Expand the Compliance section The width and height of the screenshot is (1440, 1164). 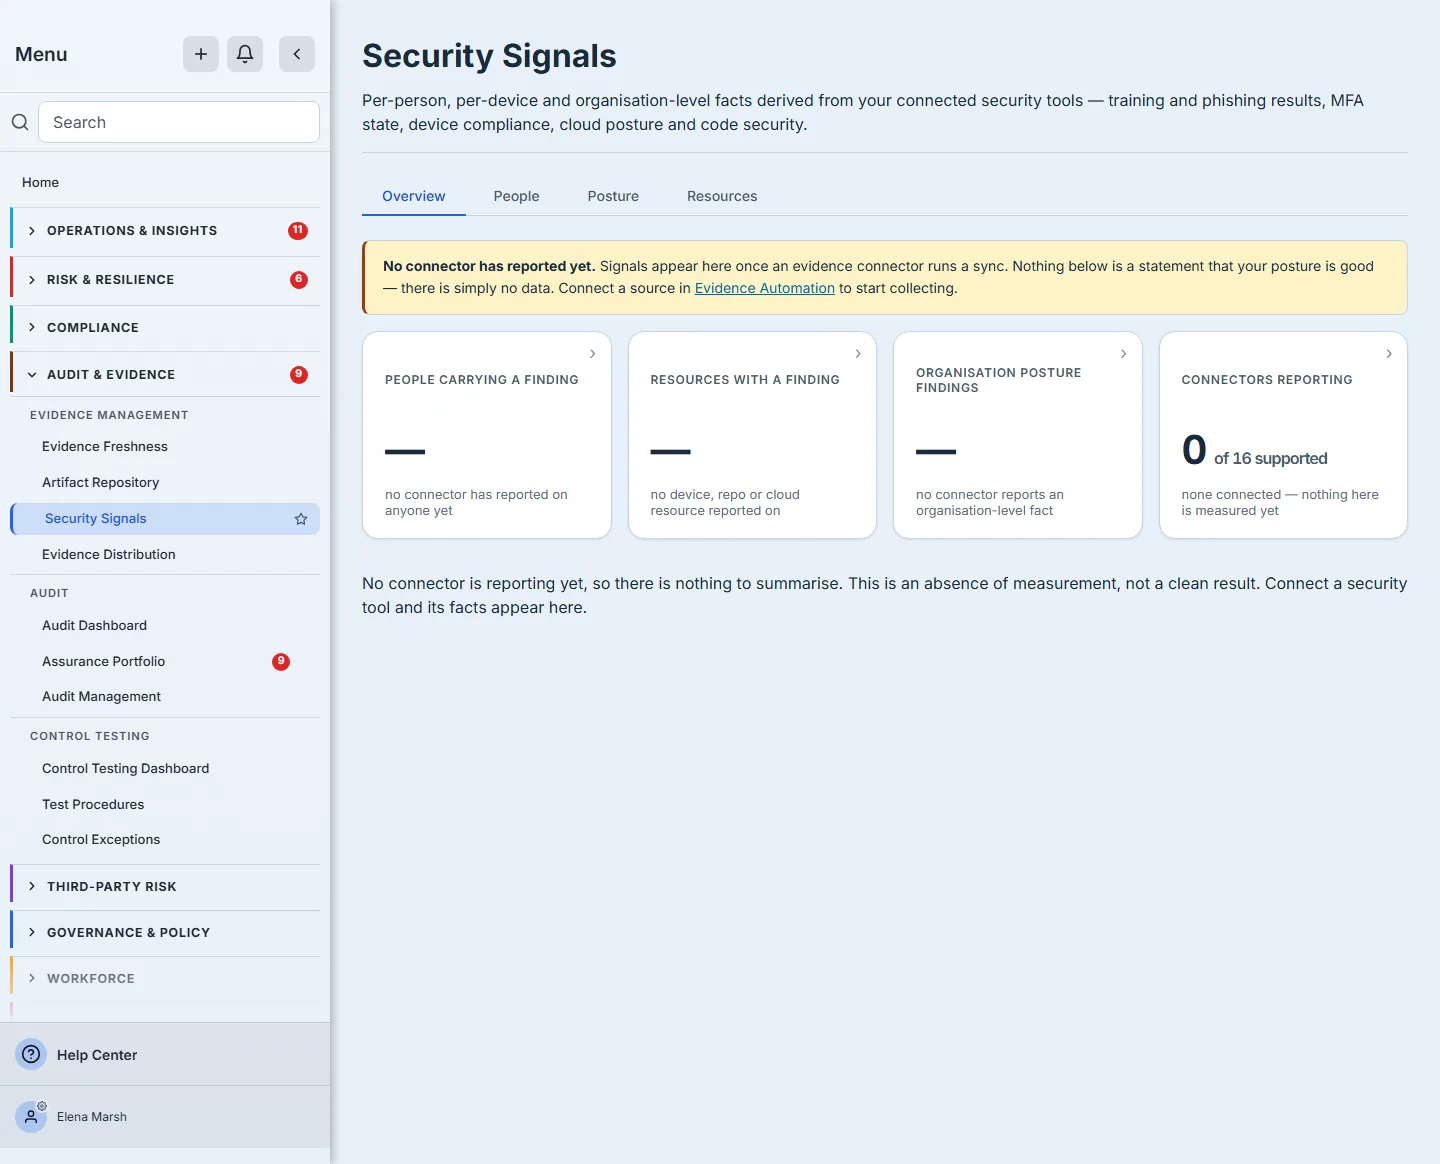point(165,328)
